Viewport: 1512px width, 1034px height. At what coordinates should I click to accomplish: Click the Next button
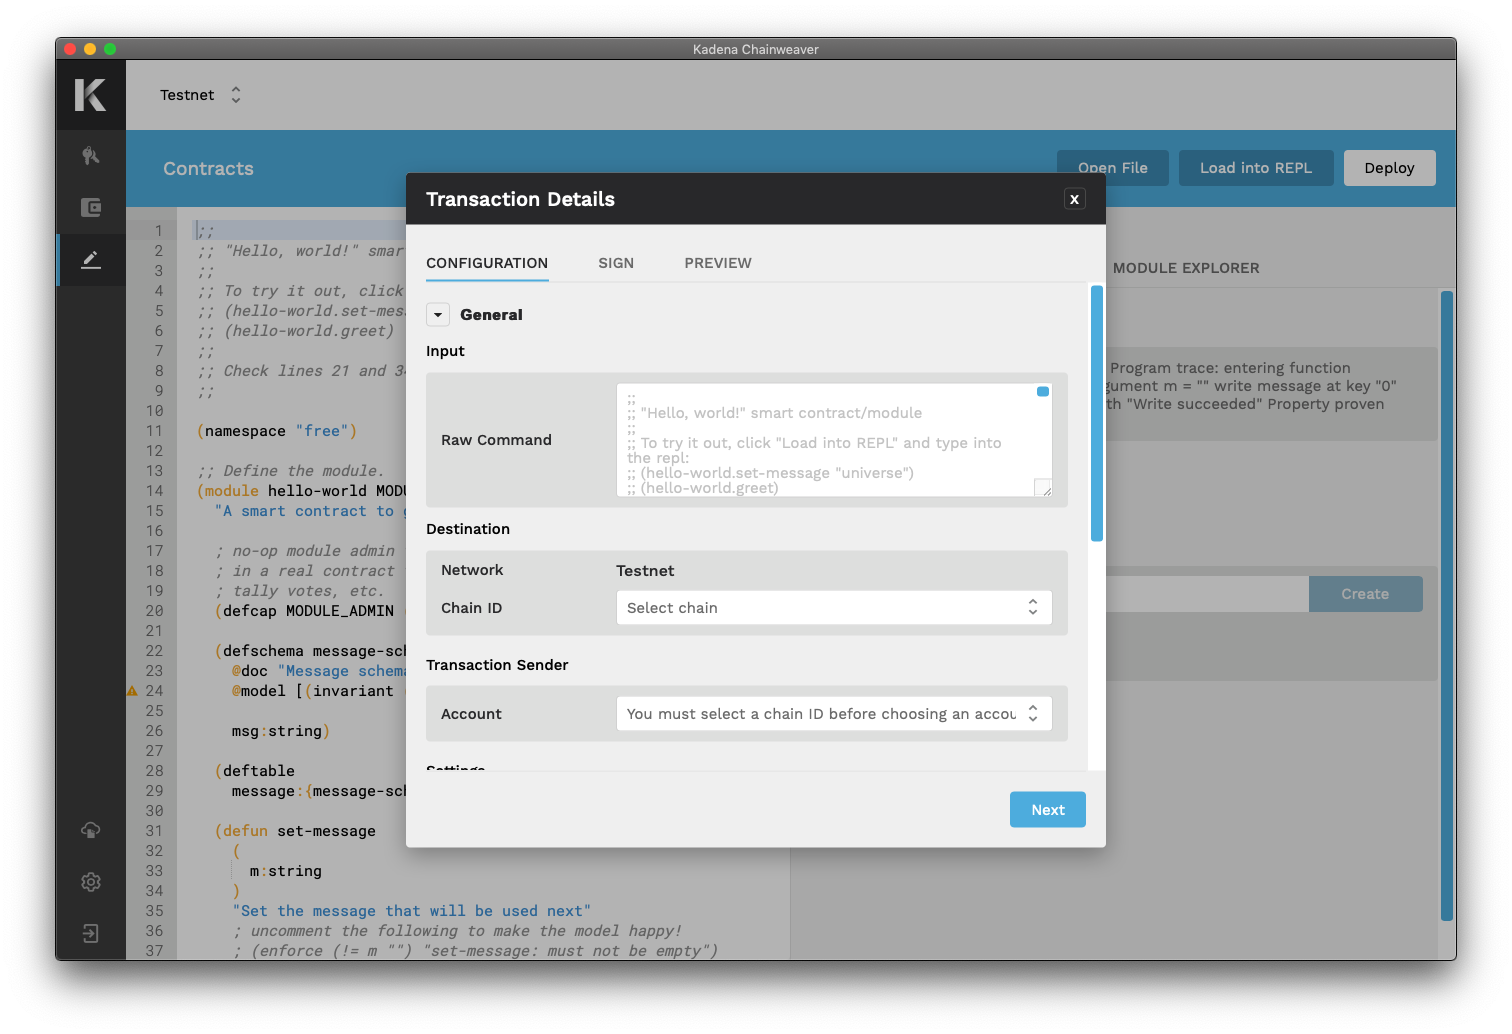pyautogui.click(x=1047, y=810)
